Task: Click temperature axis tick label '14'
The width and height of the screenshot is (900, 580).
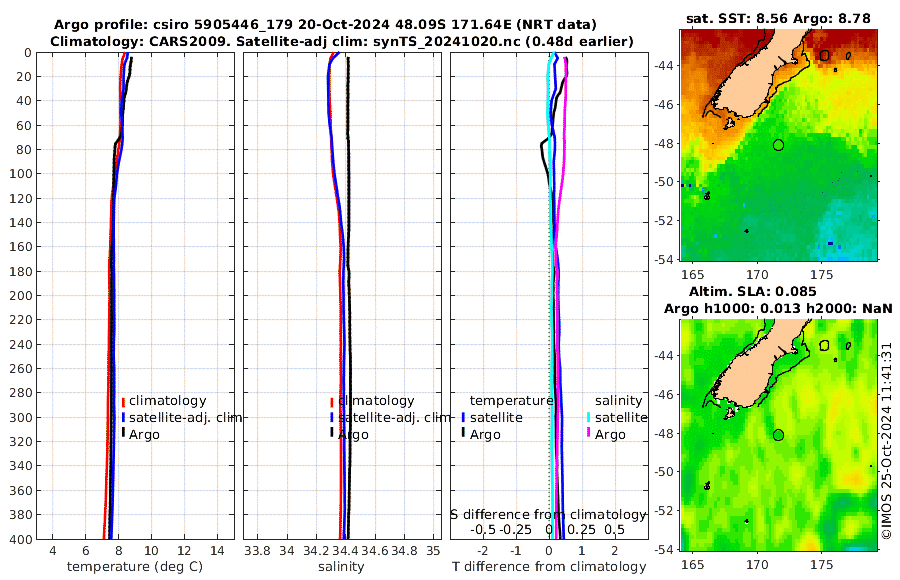Action: click(217, 551)
